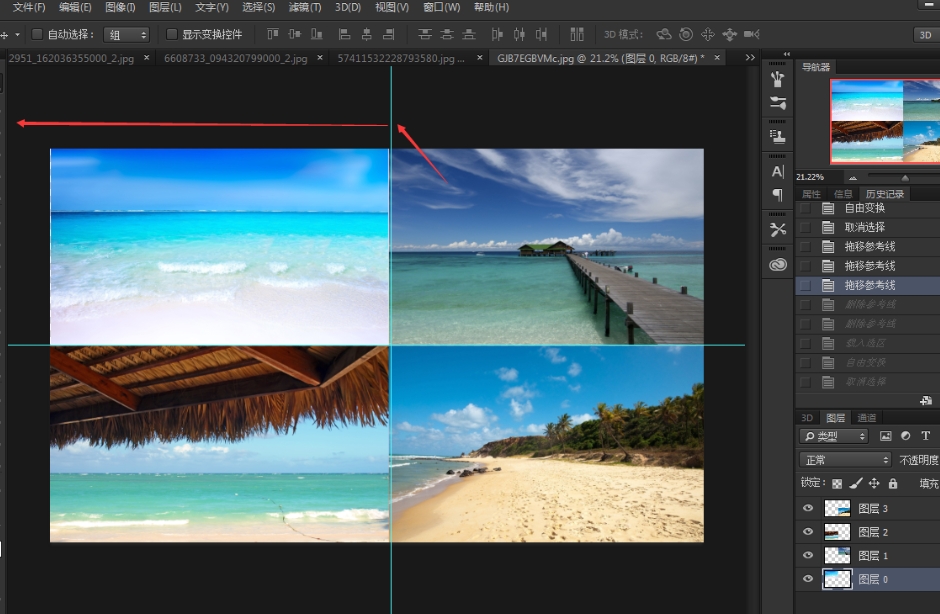Open the Paragraph panel icon
The height and width of the screenshot is (614, 940).
coord(778,195)
